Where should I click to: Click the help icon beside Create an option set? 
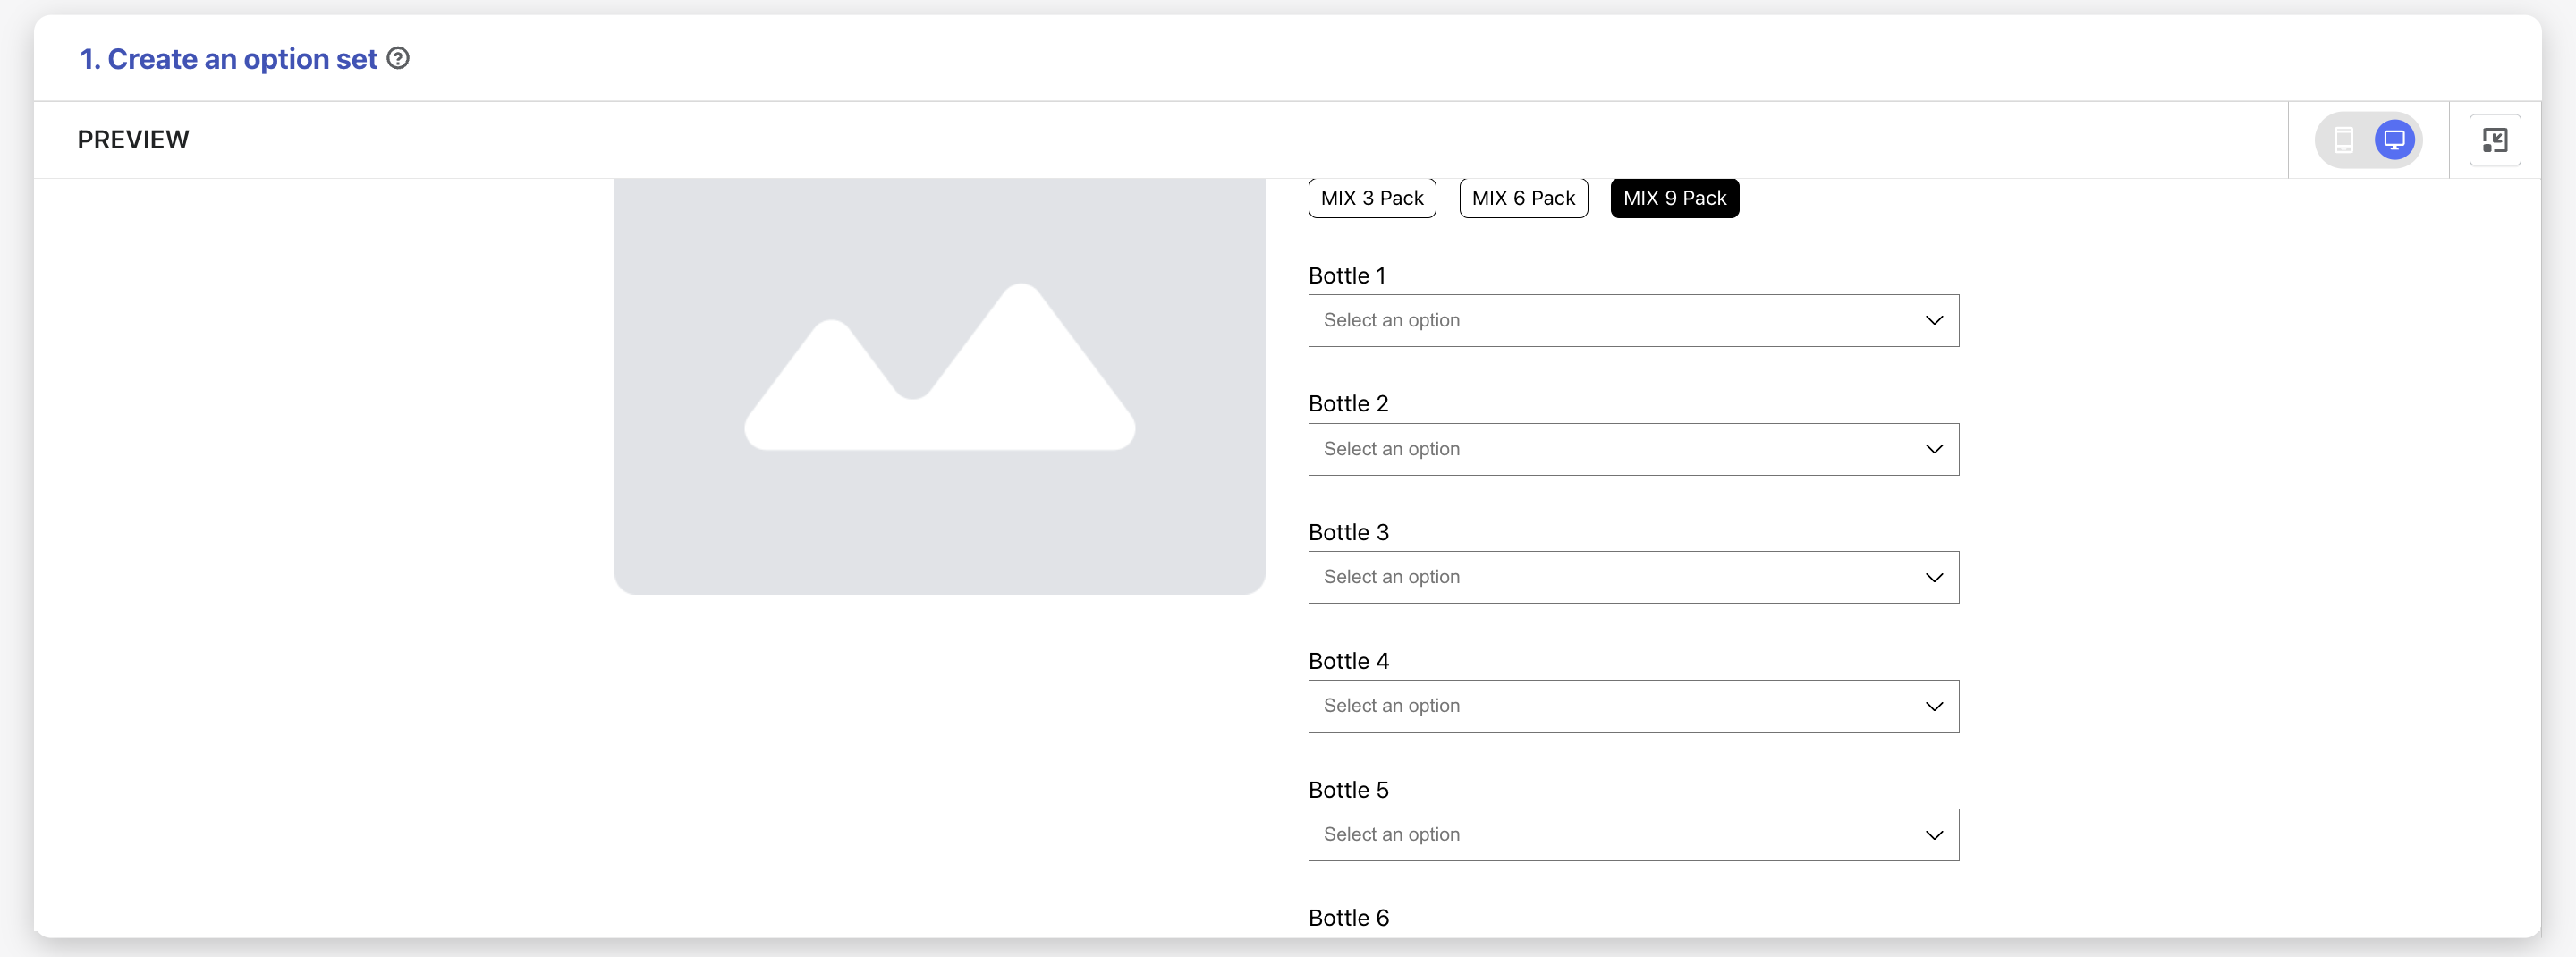tap(398, 59)
